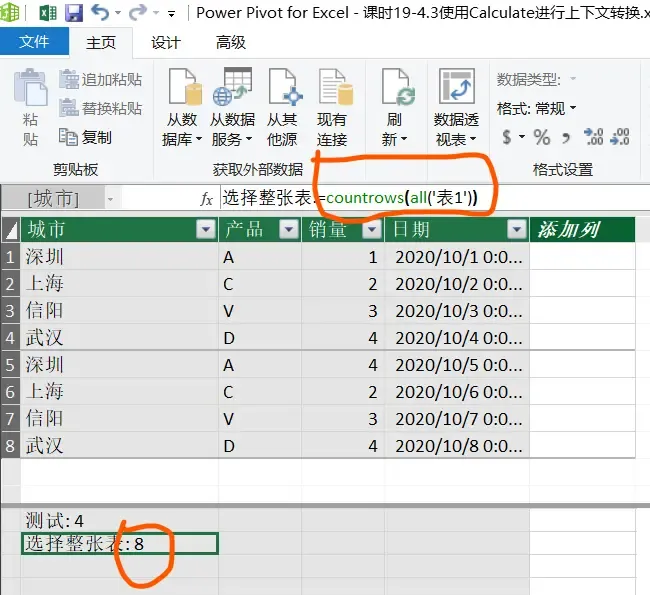
Task: Click the cell 信阳 in row 3
Action: [x=119, y=311]
